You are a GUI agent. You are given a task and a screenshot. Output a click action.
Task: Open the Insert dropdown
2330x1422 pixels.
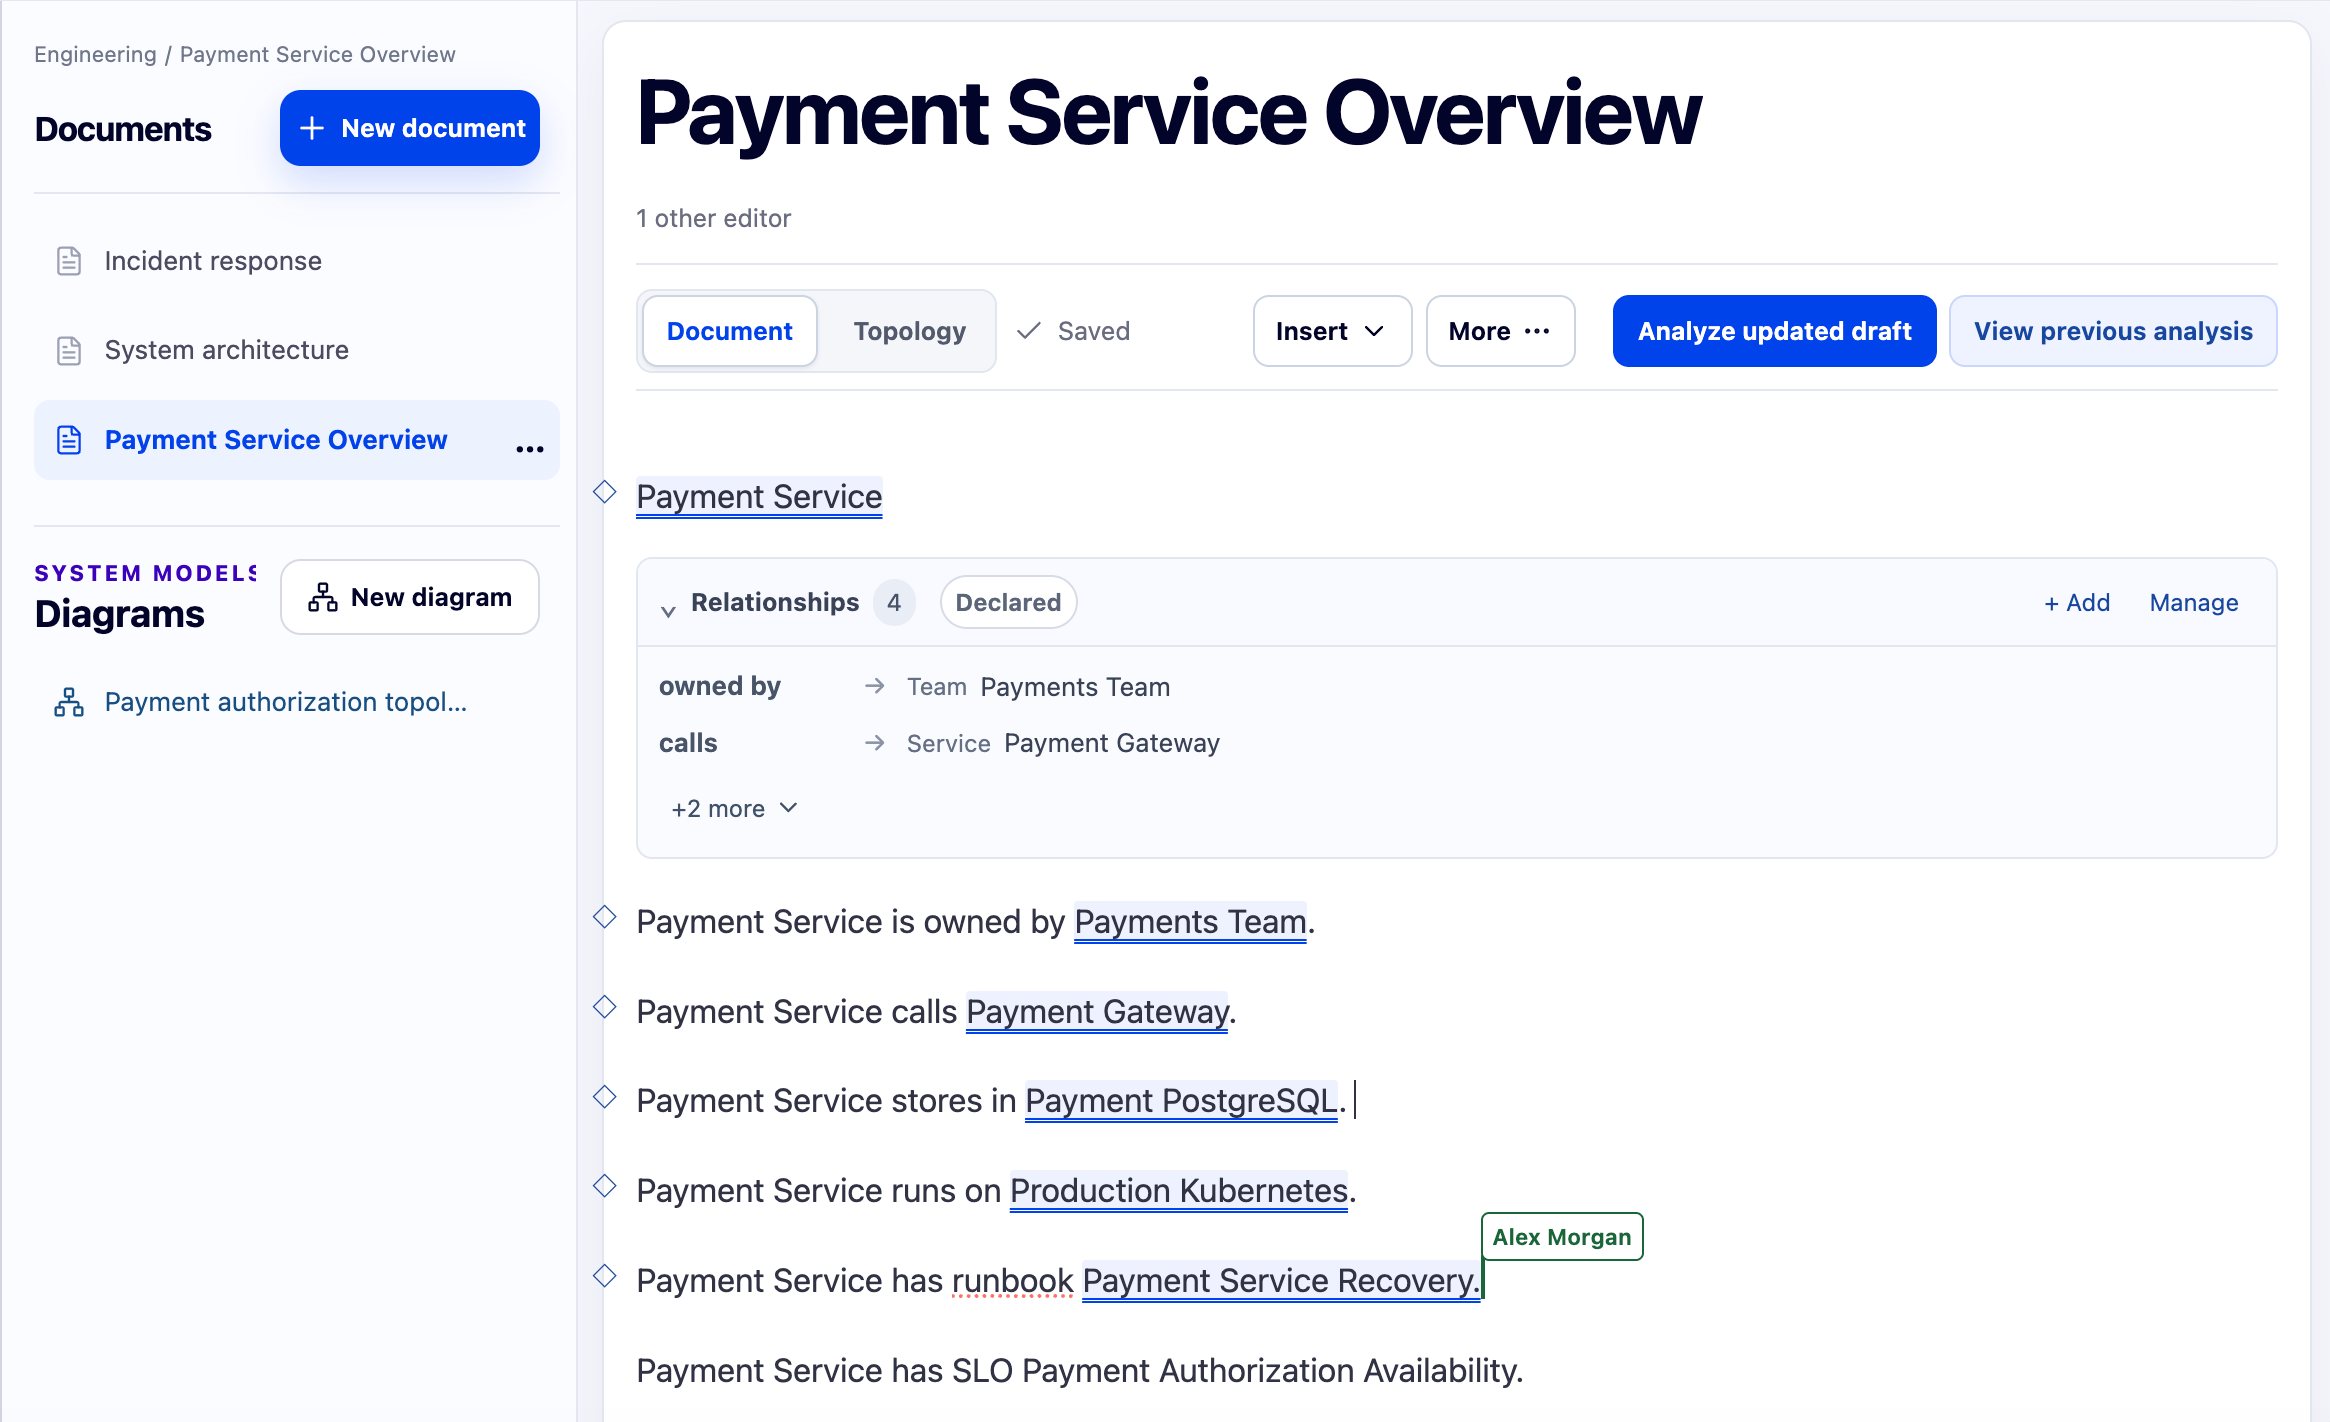[x=1332, y=331]
